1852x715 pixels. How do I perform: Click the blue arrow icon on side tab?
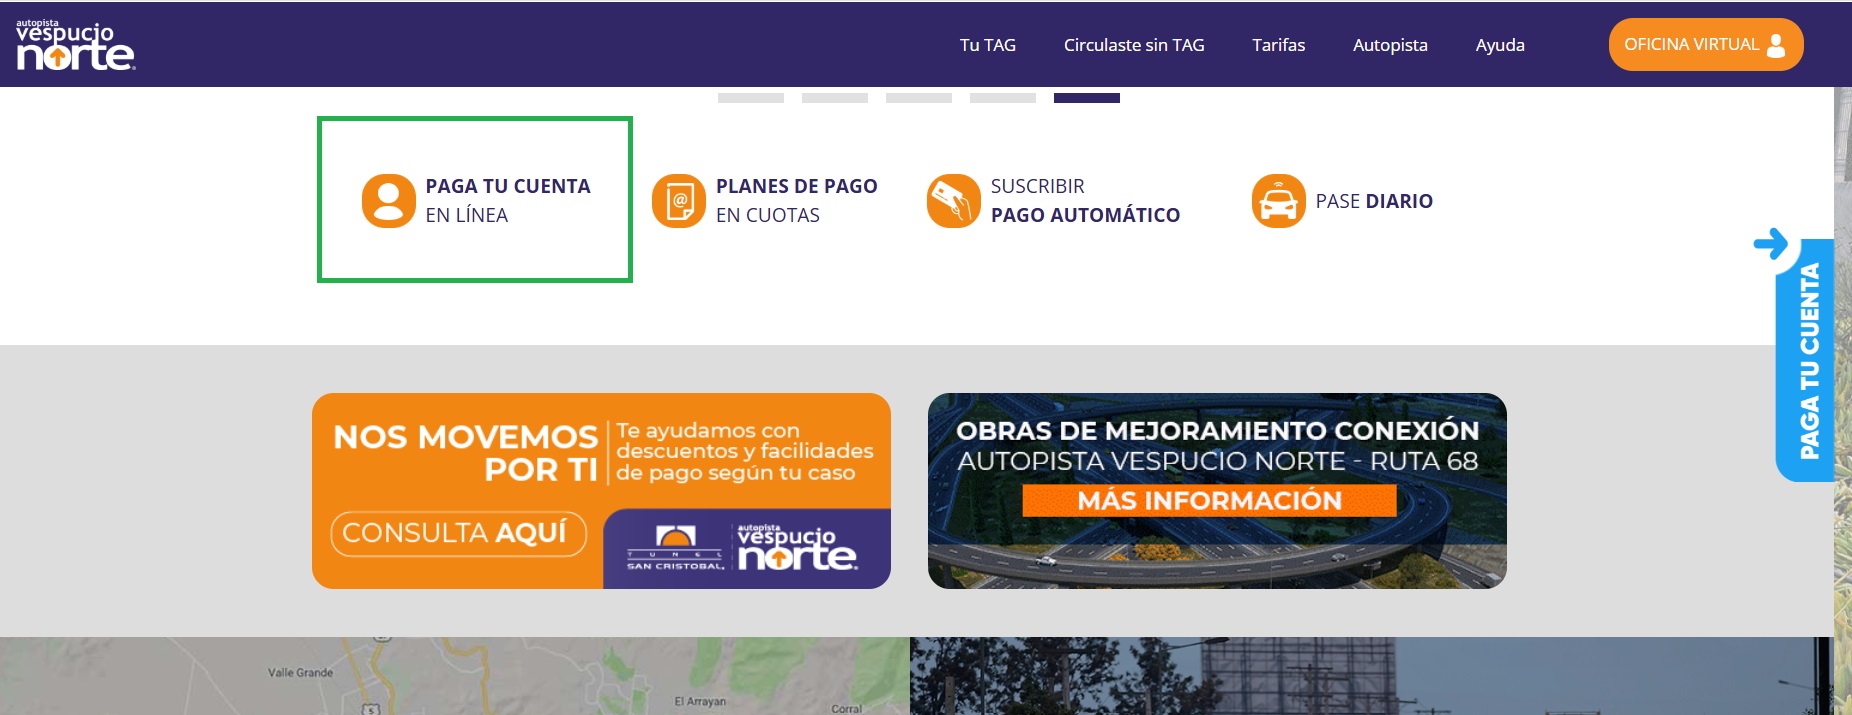tap(1771, 243)
